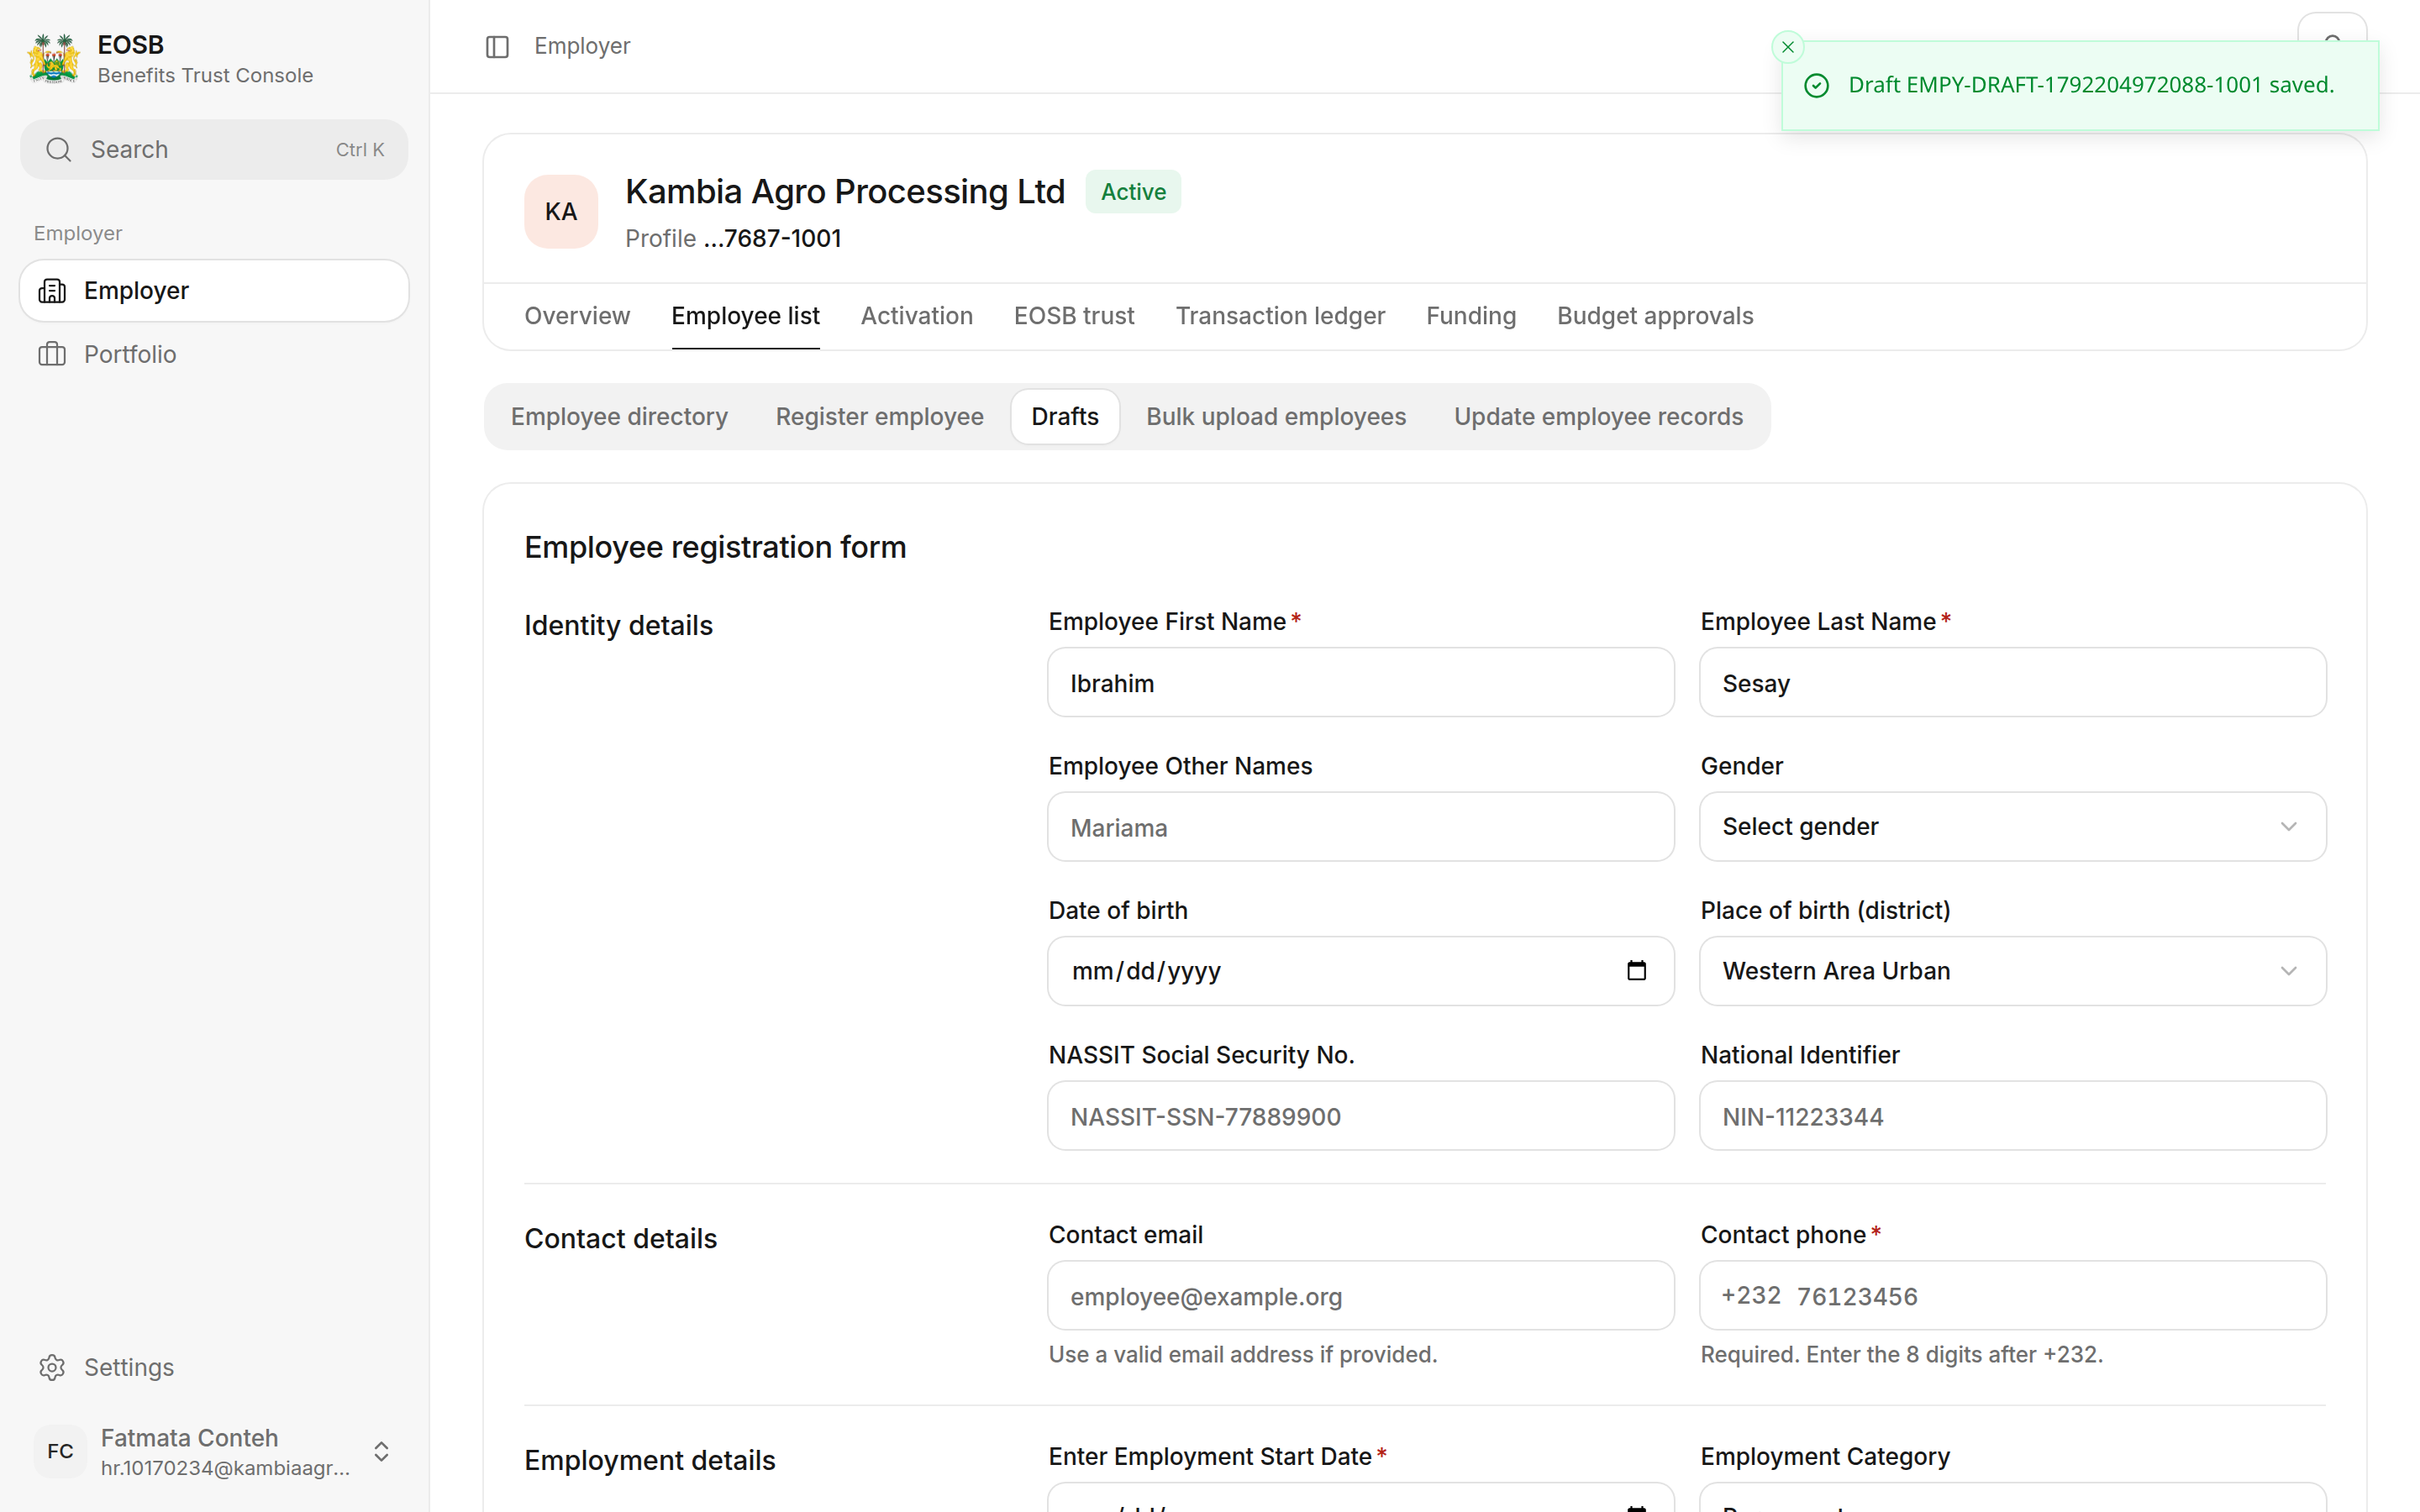2420x1512 pixels.
Task: Edit the Employee First Name field
Action: pos(1360,683)
